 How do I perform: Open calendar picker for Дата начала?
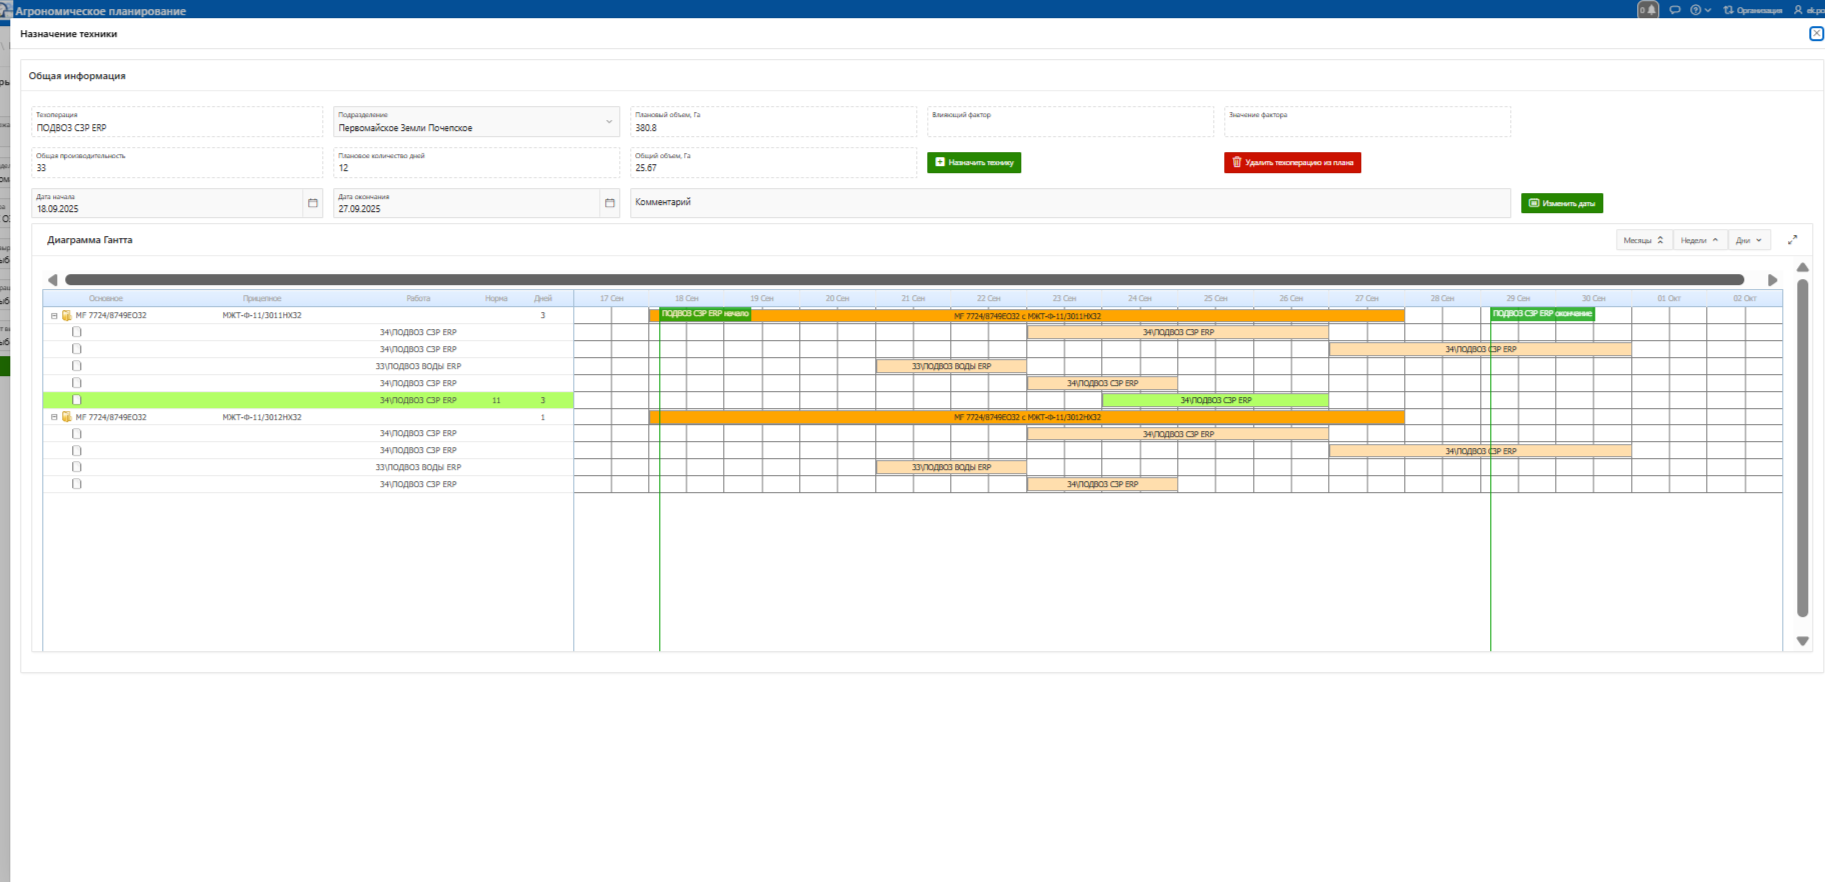[313, 203]
